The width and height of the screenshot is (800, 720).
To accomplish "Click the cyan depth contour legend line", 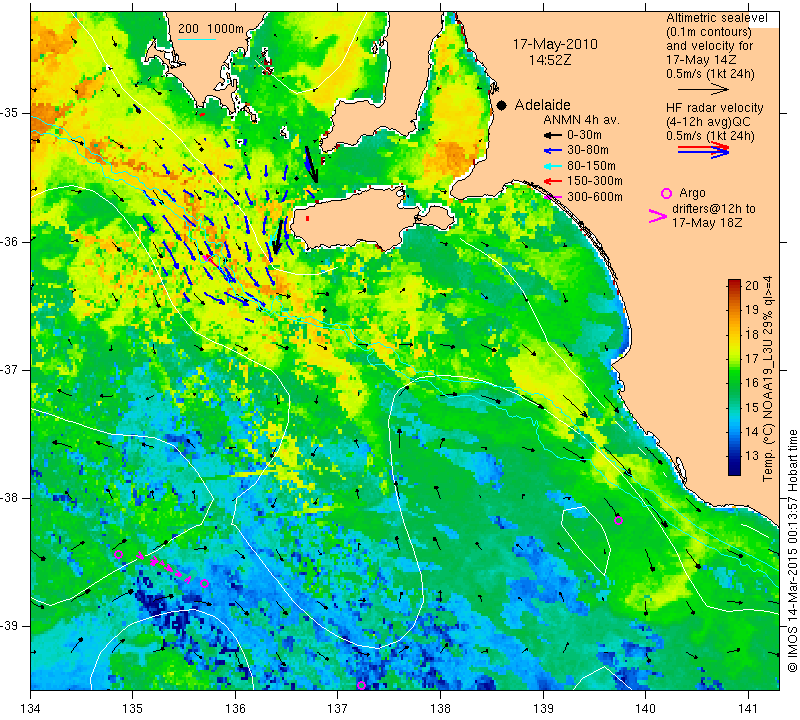I will (197, 39).
